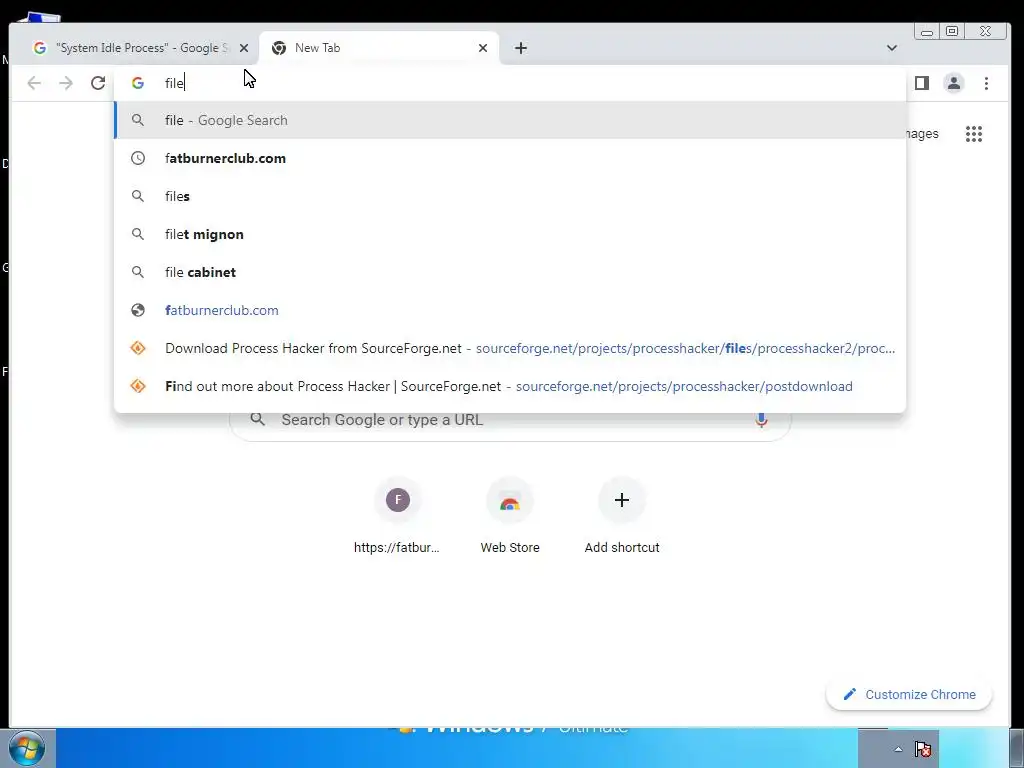Screen dimensions: 1024x768
Task: Open Action Center flag icon in tray
Action: [x=922, y=749]
